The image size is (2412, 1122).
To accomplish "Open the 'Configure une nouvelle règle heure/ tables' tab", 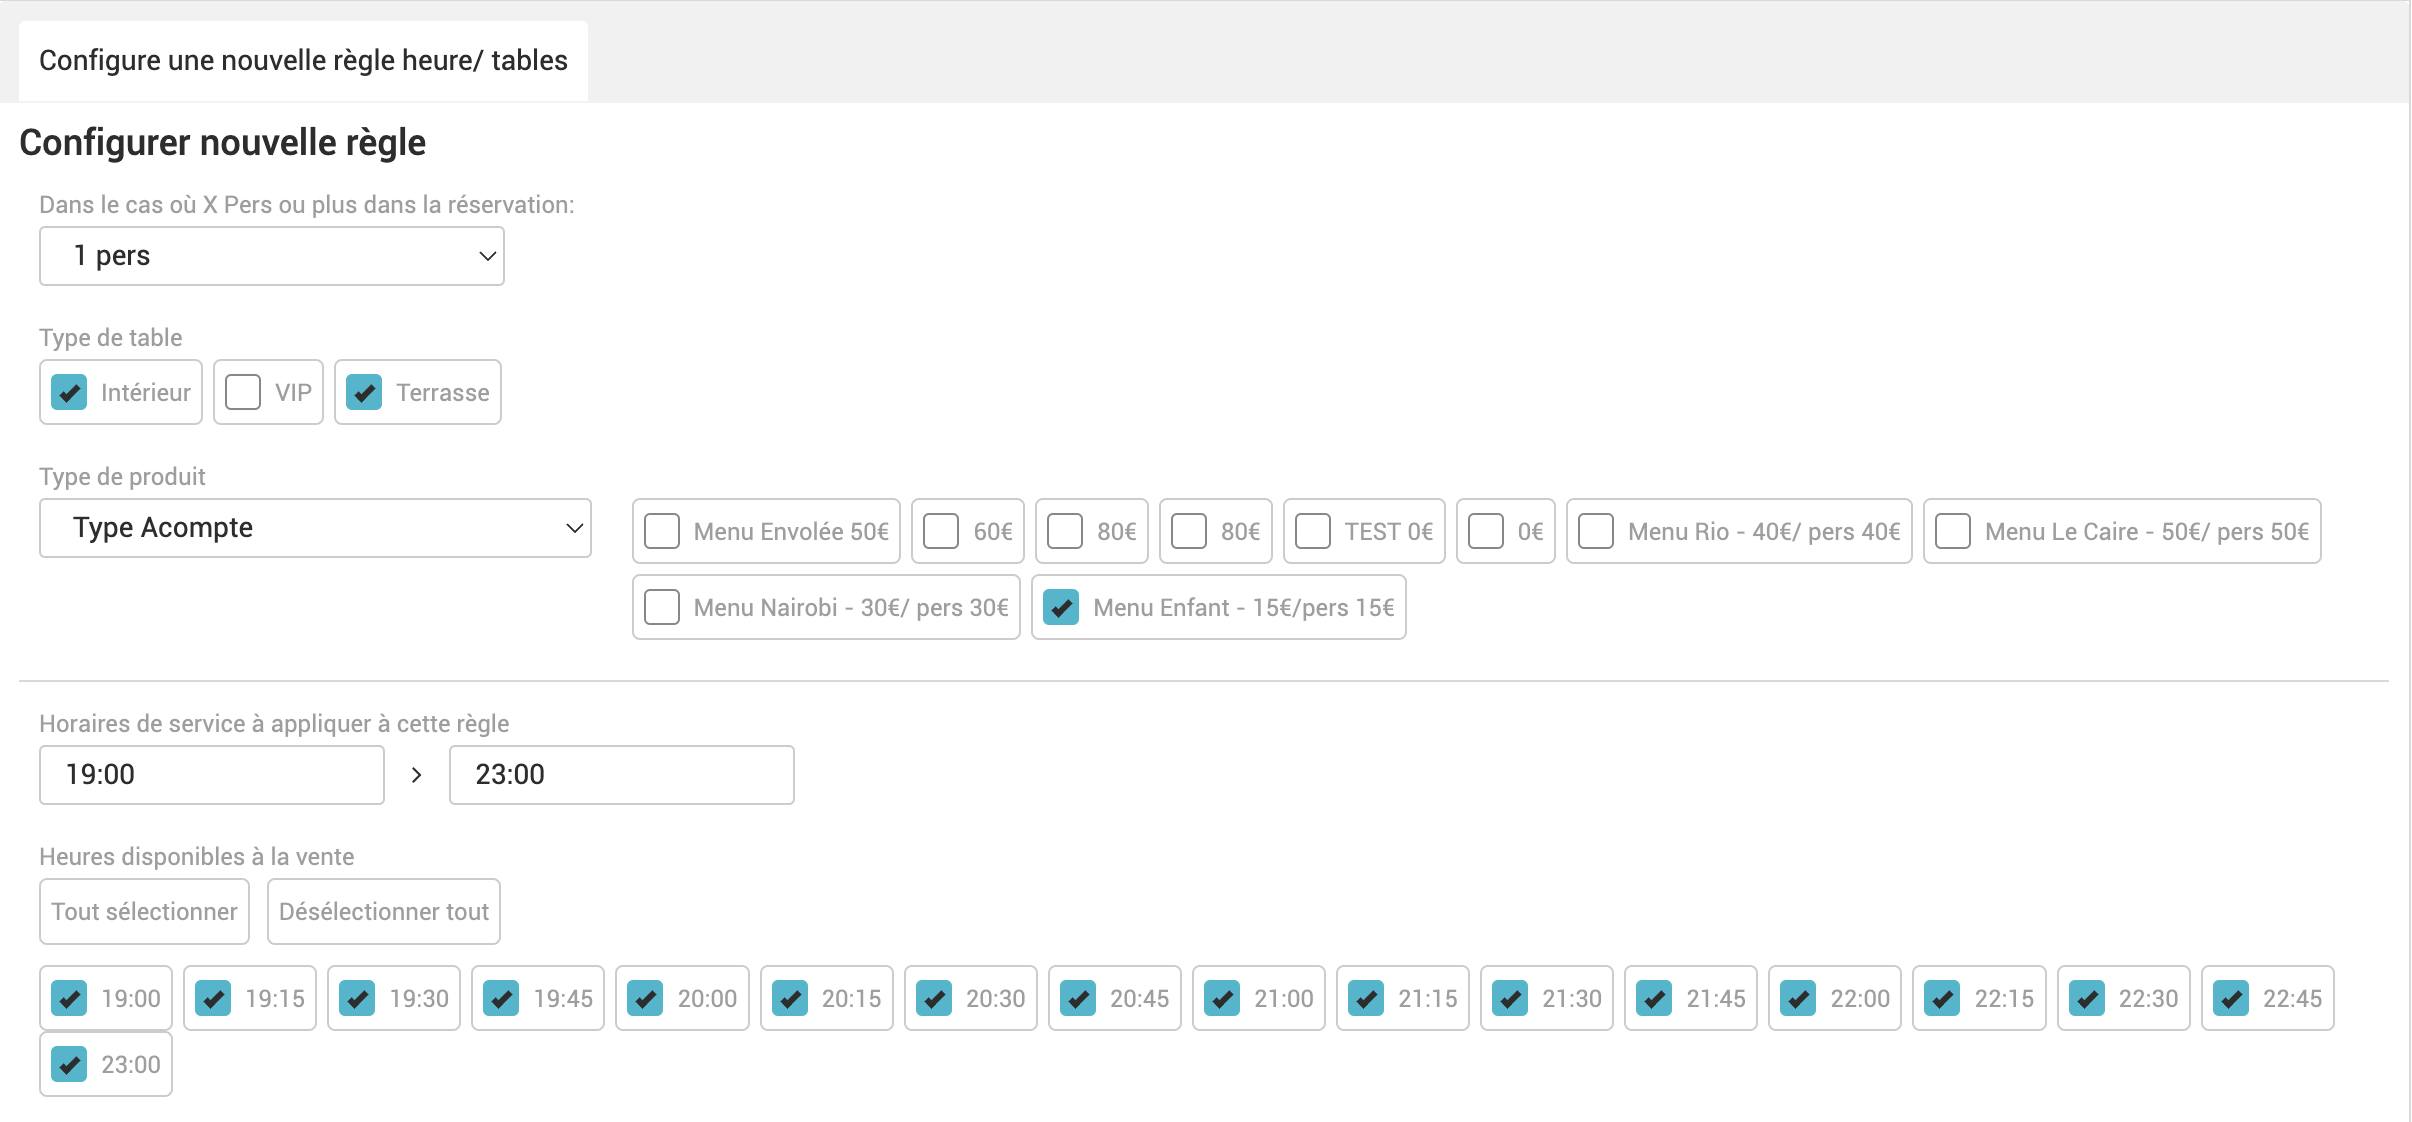I will click(x=303, y=60).
